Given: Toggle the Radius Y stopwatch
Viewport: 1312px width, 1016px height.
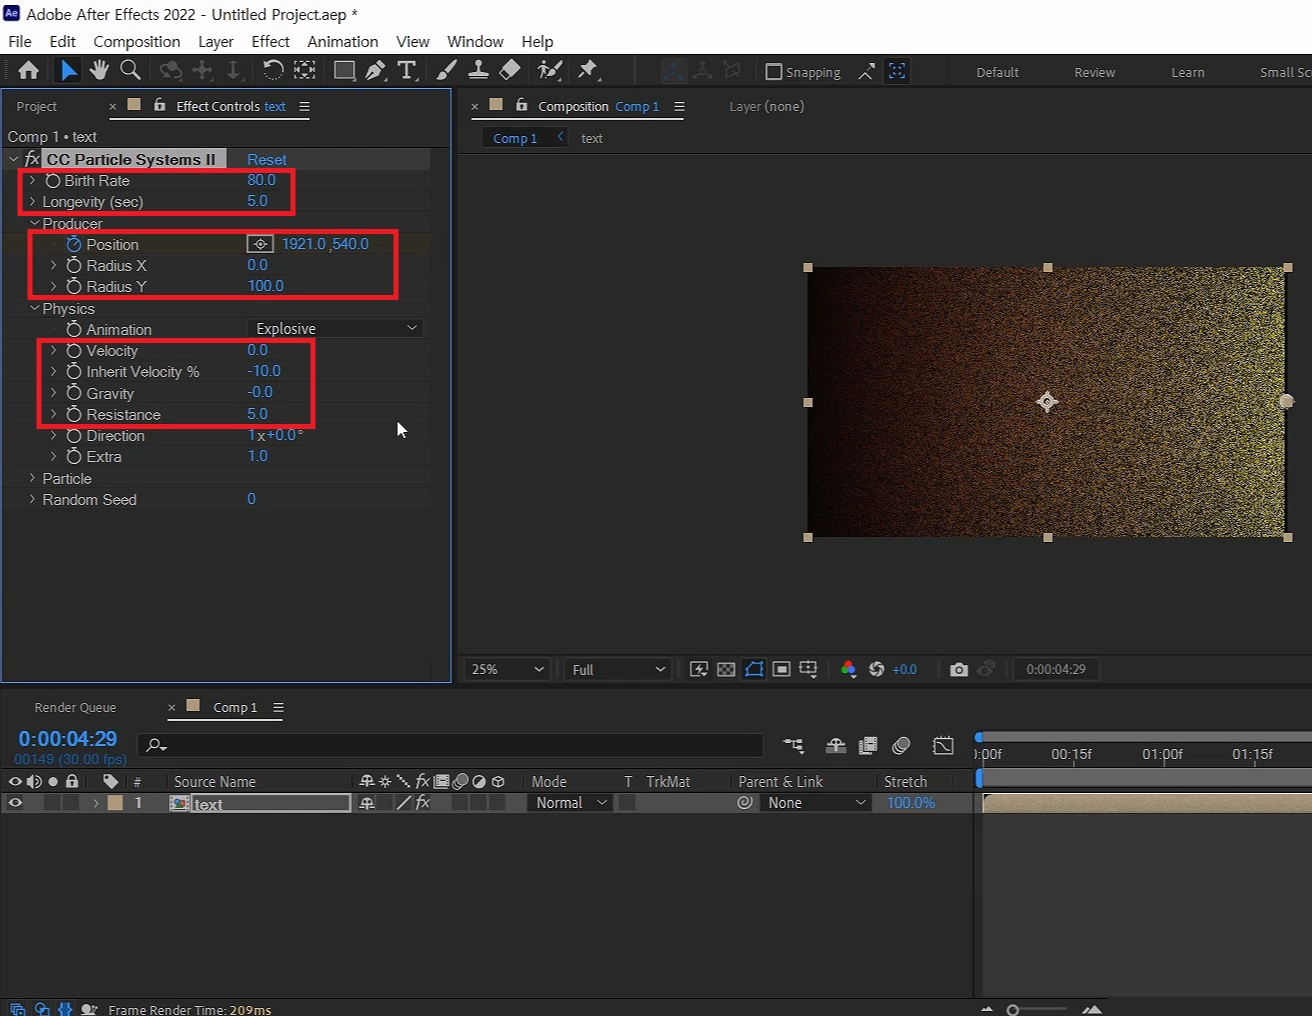Looking at the screenshot, I should [x=74, y=287].
